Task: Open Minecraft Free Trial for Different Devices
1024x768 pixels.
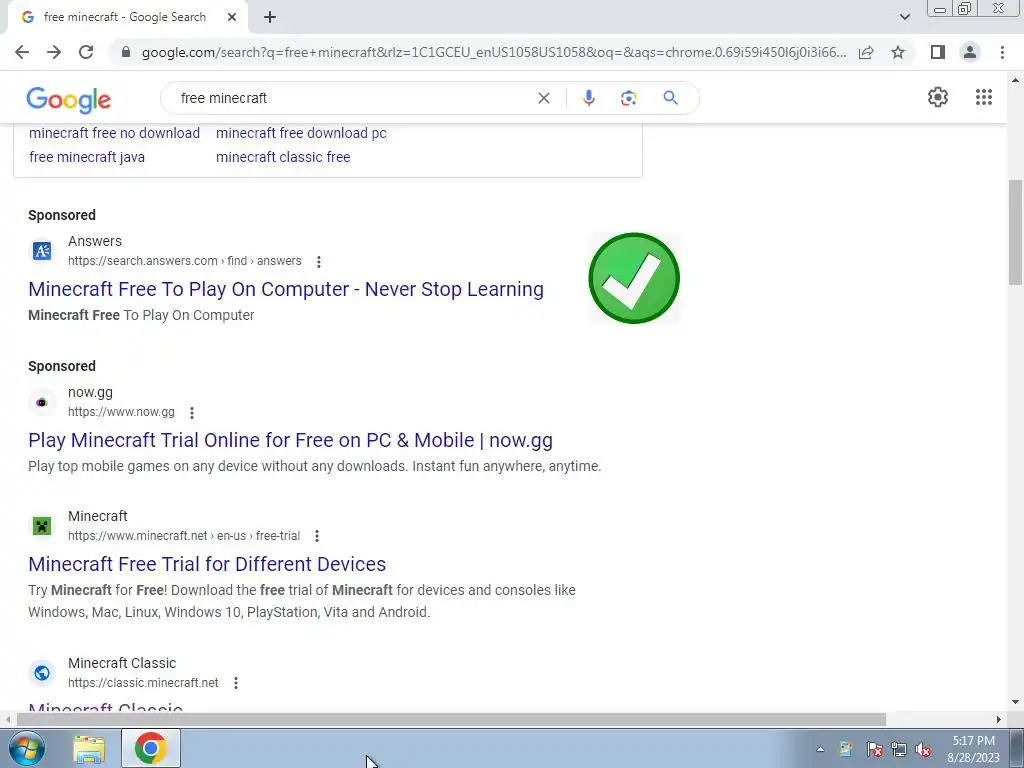Action: tap(207, 564)
